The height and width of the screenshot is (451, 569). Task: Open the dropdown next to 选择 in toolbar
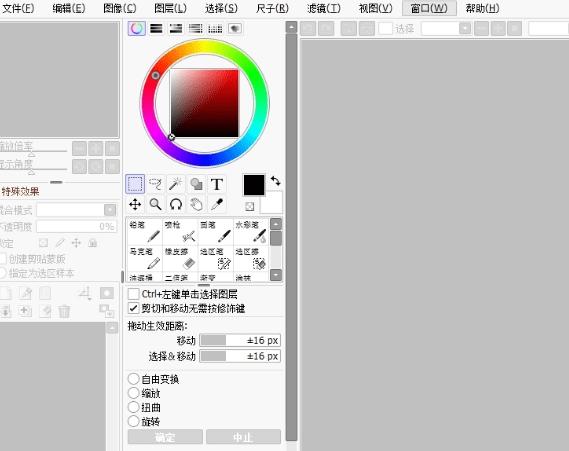[465, 28]
